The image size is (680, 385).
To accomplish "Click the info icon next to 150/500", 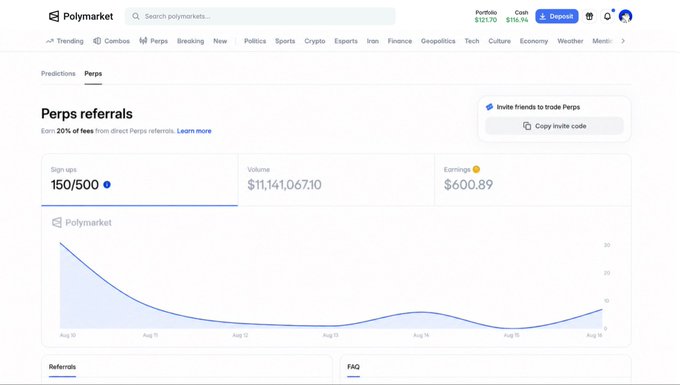I will [107, 185].
